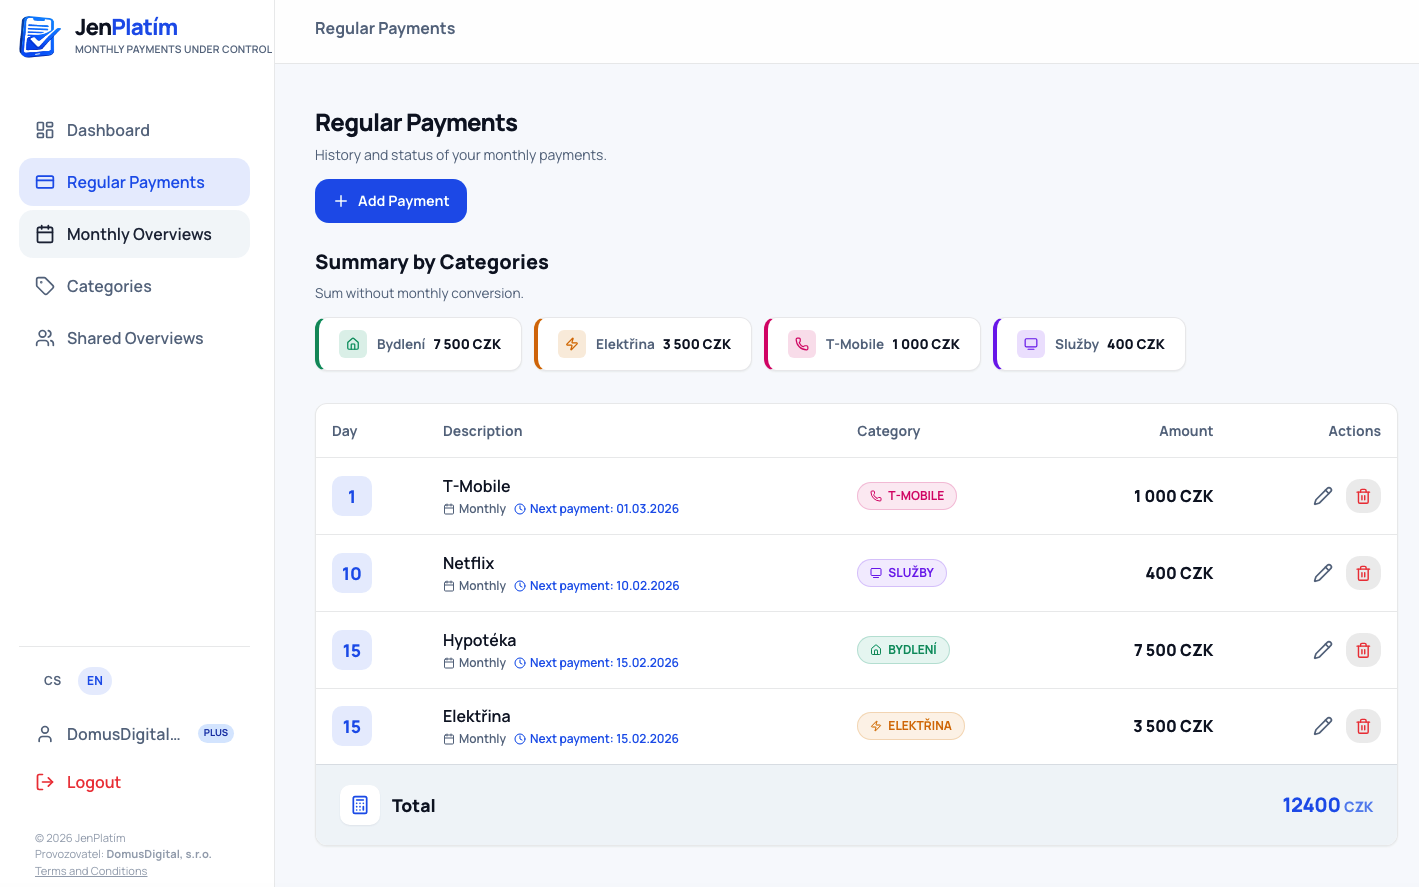The height and width of the screenshot is (887, 1419).
Task: Delete the Netflix payment with trash icon
Action: 1362,573
